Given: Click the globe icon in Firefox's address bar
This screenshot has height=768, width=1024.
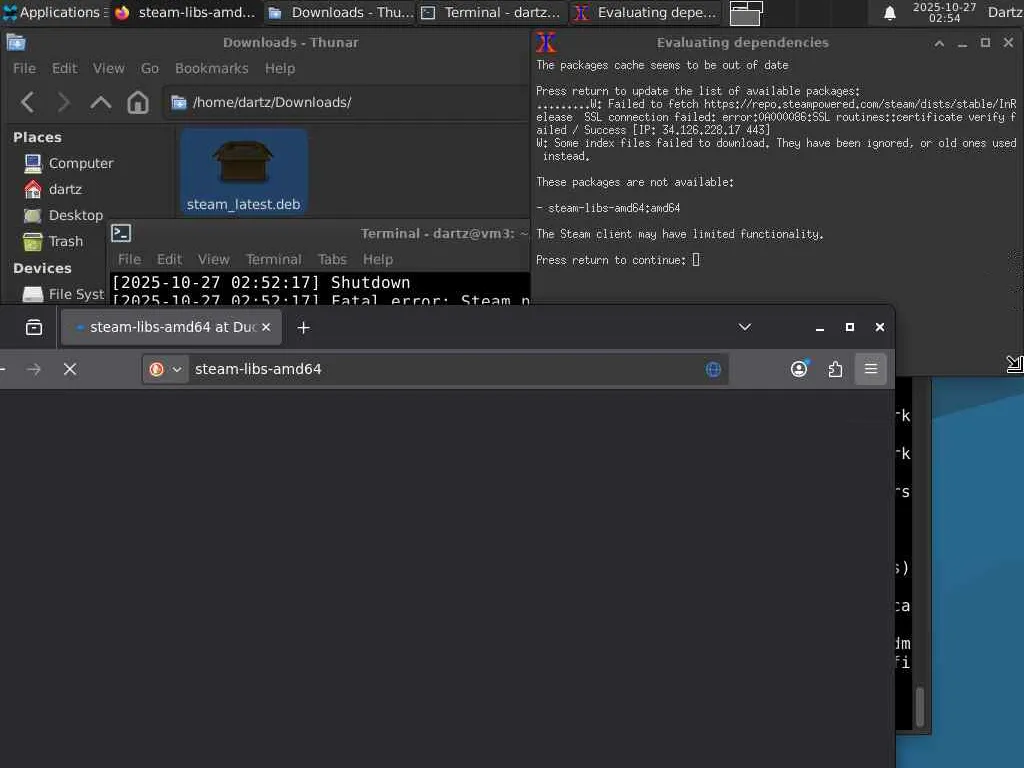Looking at the screenshot, I should 713,370.
